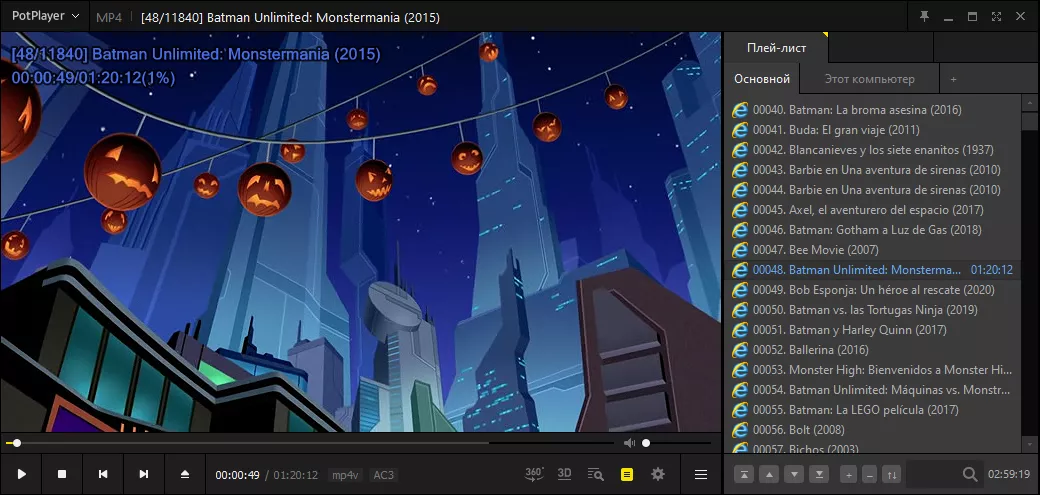Select the Плей-лист tab
Viewport: 1040px width, 495px height.
pos(776,48)
